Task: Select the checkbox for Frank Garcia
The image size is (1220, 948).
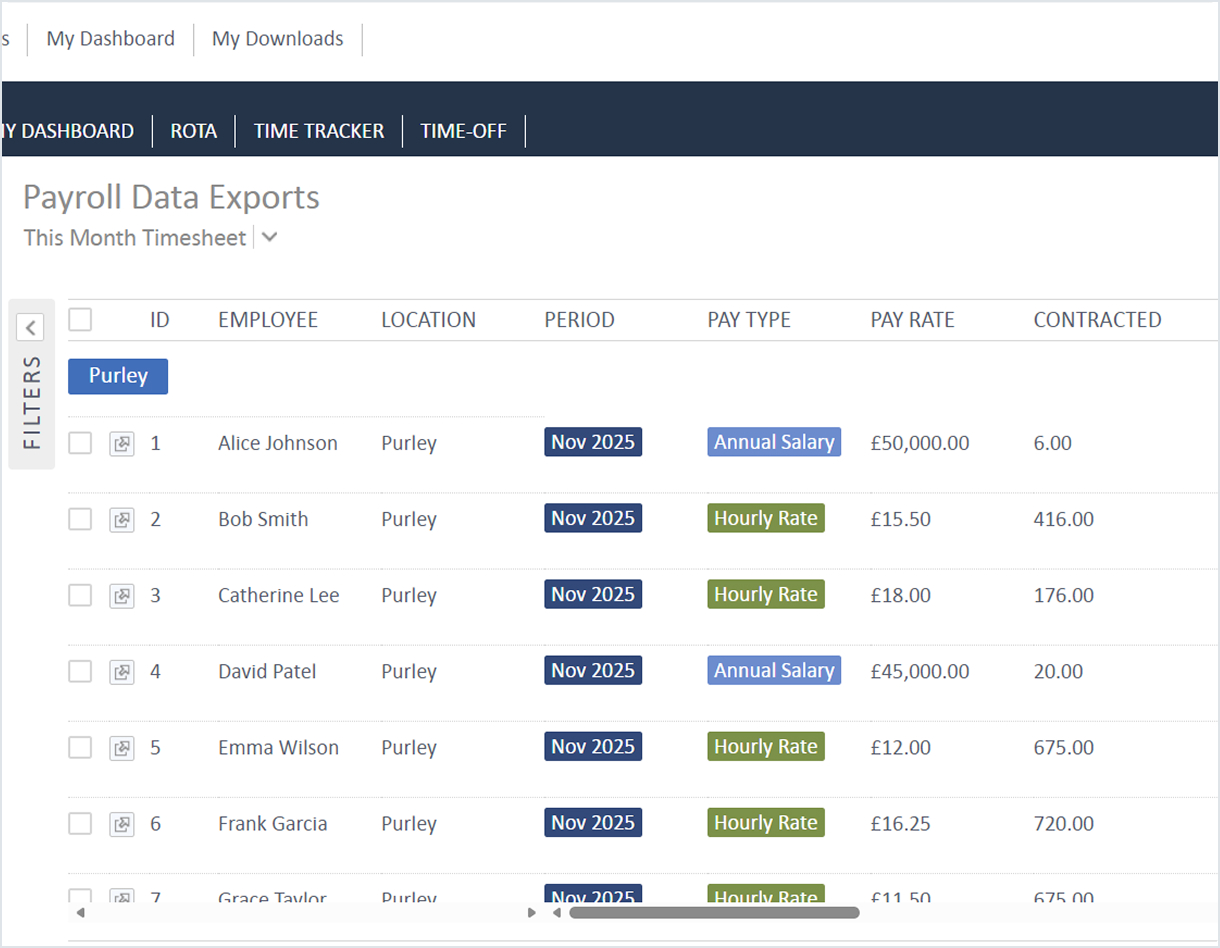Action: tap(80, 823)
